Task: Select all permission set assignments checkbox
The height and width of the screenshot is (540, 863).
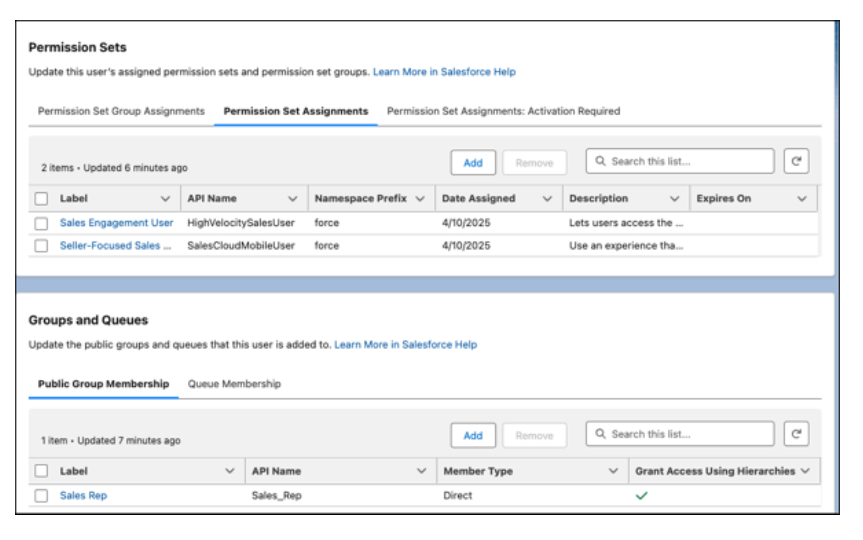Action: pyautogui.click(x=41, y=198)
